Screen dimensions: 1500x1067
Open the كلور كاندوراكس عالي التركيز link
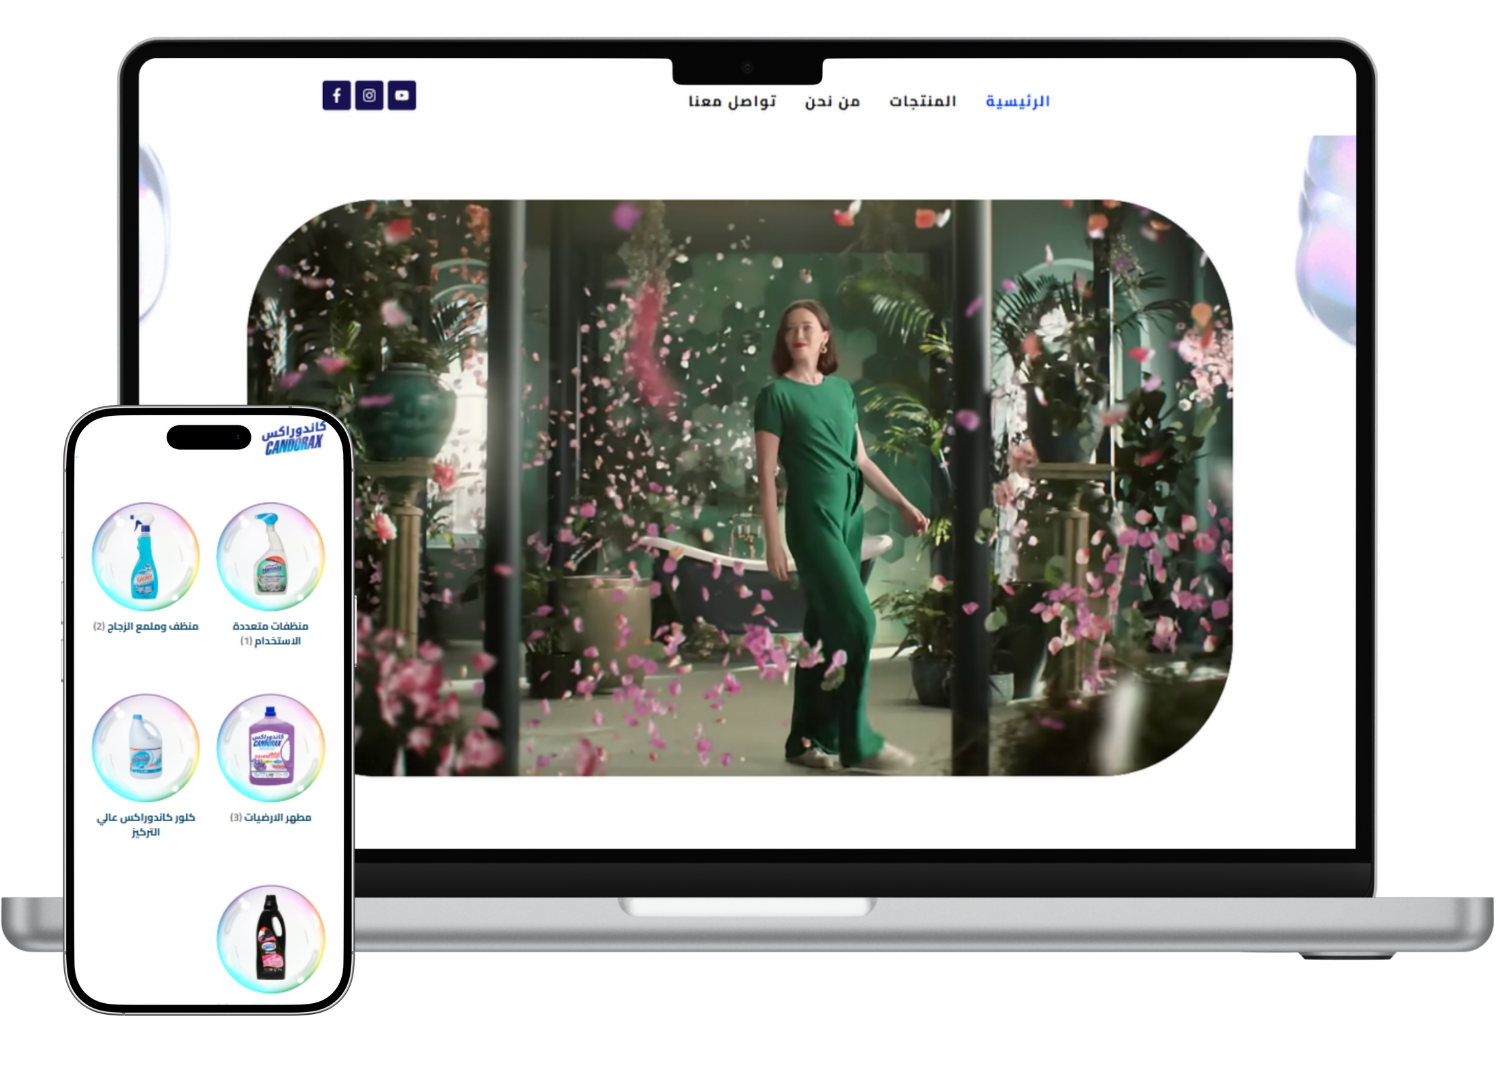coord(146,824)
